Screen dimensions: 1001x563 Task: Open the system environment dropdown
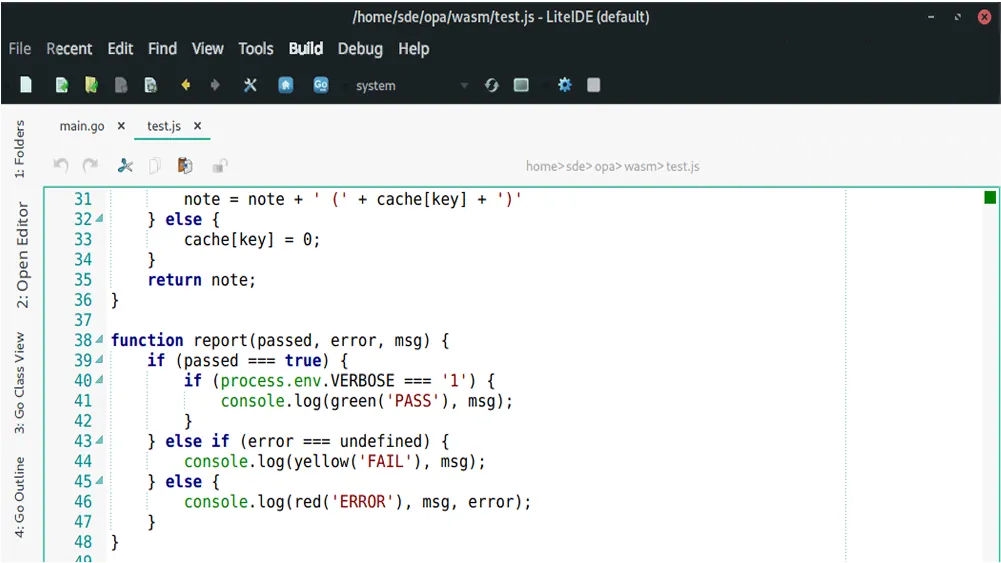pyautogui.click(x=412, y=86)
